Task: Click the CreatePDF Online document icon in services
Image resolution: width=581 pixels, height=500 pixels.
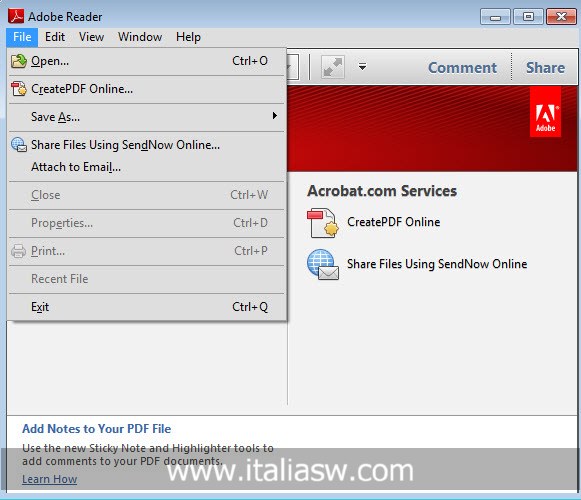Action: pyautogui.click(x=323, y=223)
